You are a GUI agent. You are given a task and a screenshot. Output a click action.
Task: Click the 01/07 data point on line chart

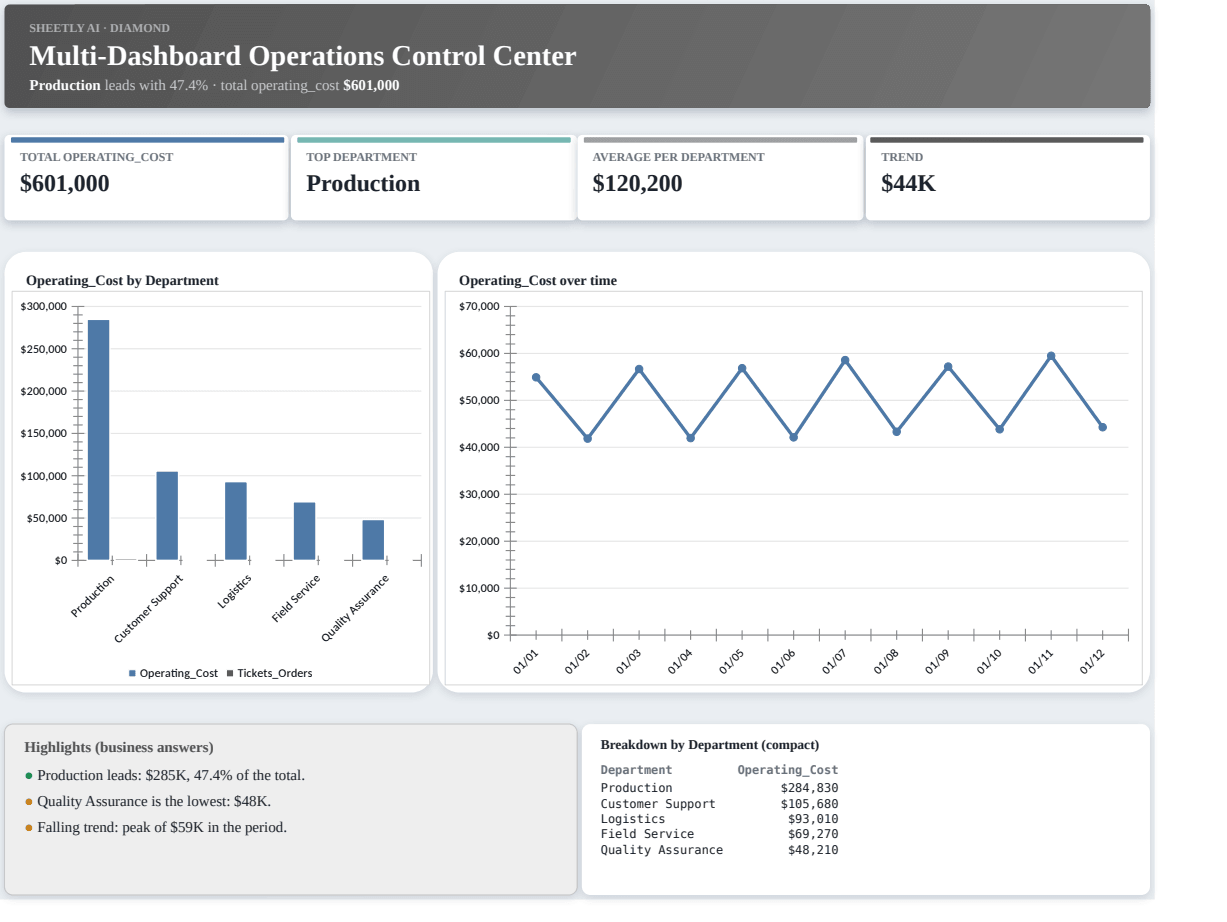click(845, 360)
